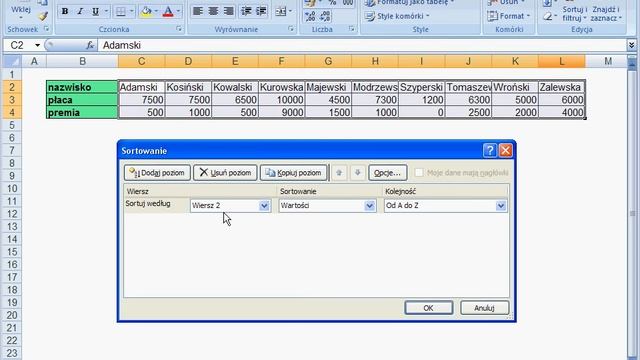Click 'Dodaj poziom' button

pos(157,173)
